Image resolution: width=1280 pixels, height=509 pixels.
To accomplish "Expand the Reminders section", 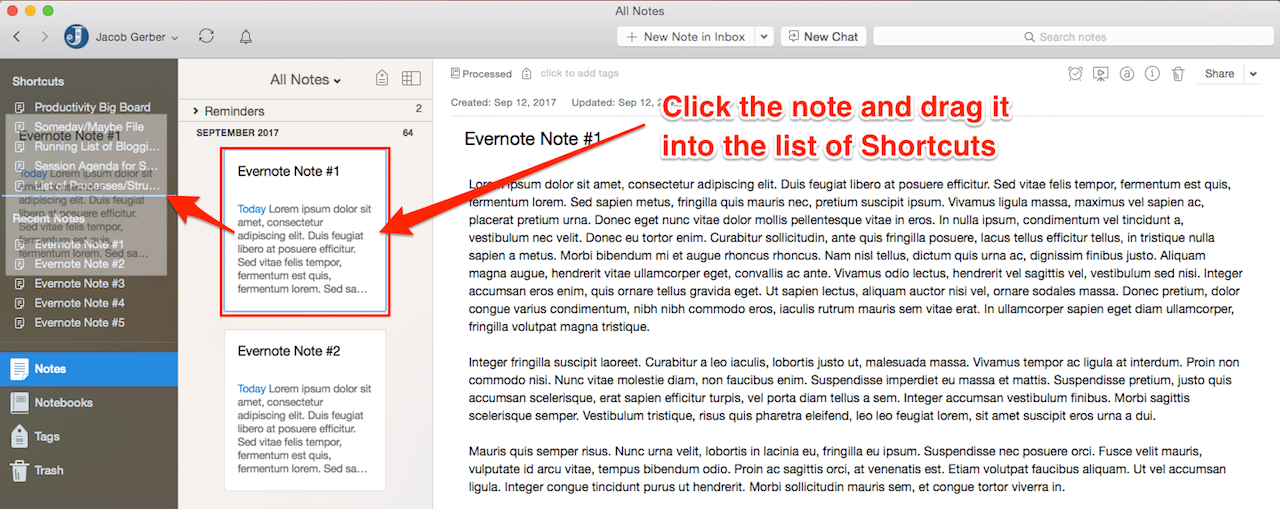I will coord(197,111).
